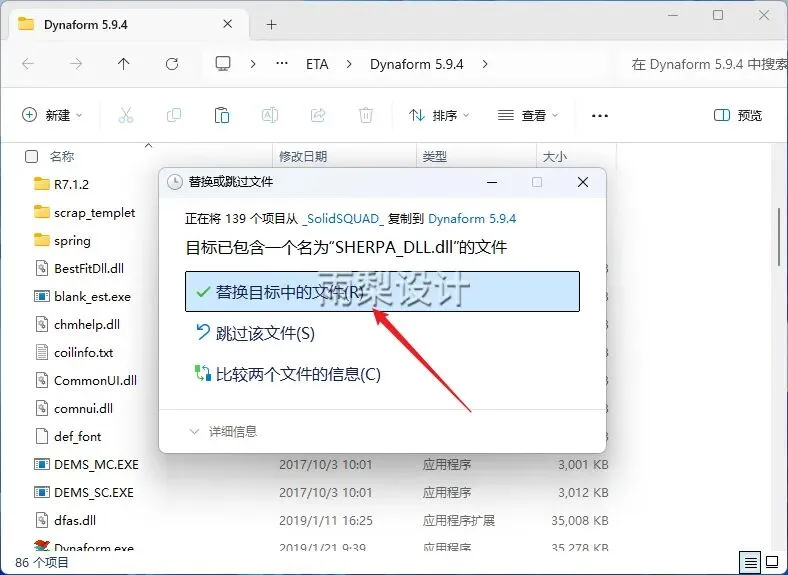The height and width of the screenshot is (575, 788).
Task: Click the share icon in toolbar
Action: tap(318, 115)
